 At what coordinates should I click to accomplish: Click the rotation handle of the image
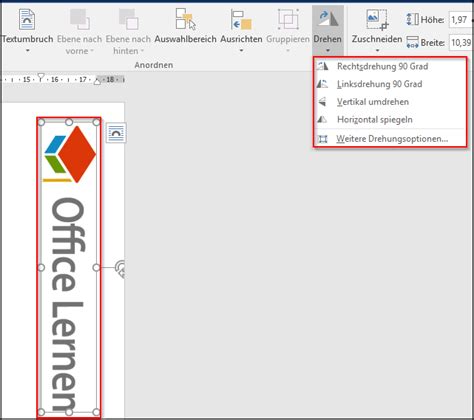coord(121,268)
